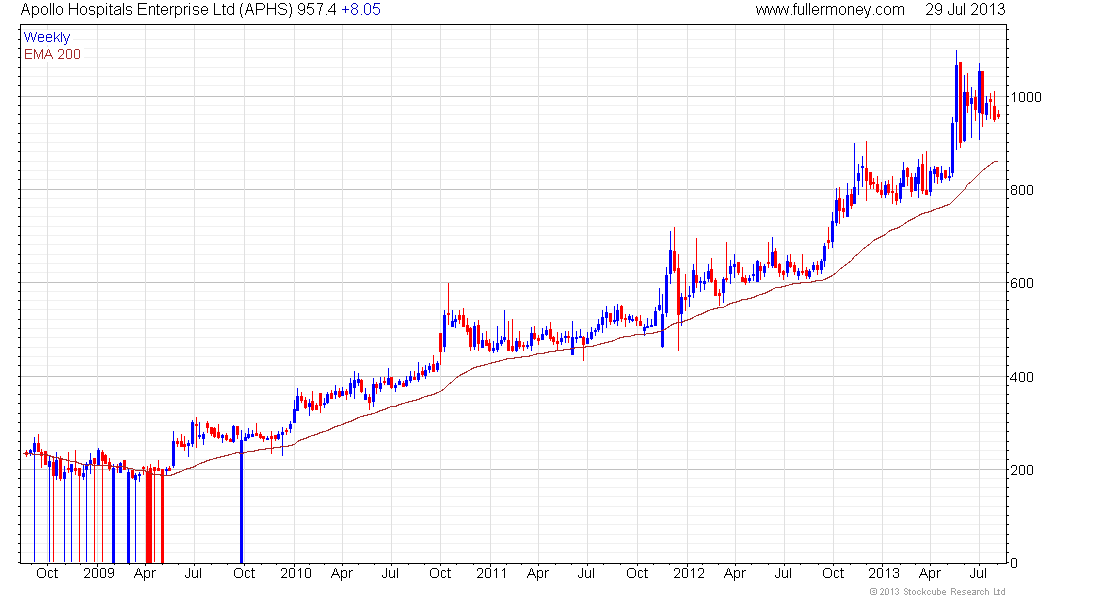Click the Apollo Hospitals Enterprise Ltd title
The width and height of the screenshot is (1100, 600).
coord(156,10)
